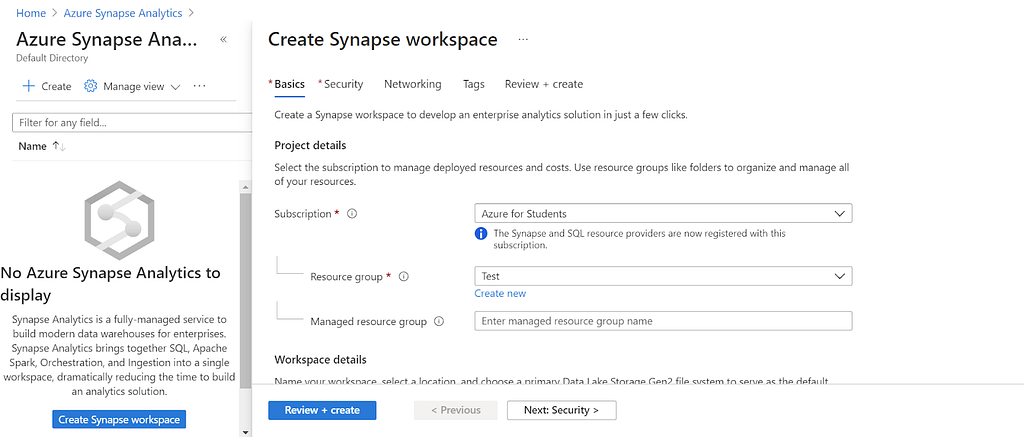
Task: Click the Create Synapse workspace button
Action: 119,419
